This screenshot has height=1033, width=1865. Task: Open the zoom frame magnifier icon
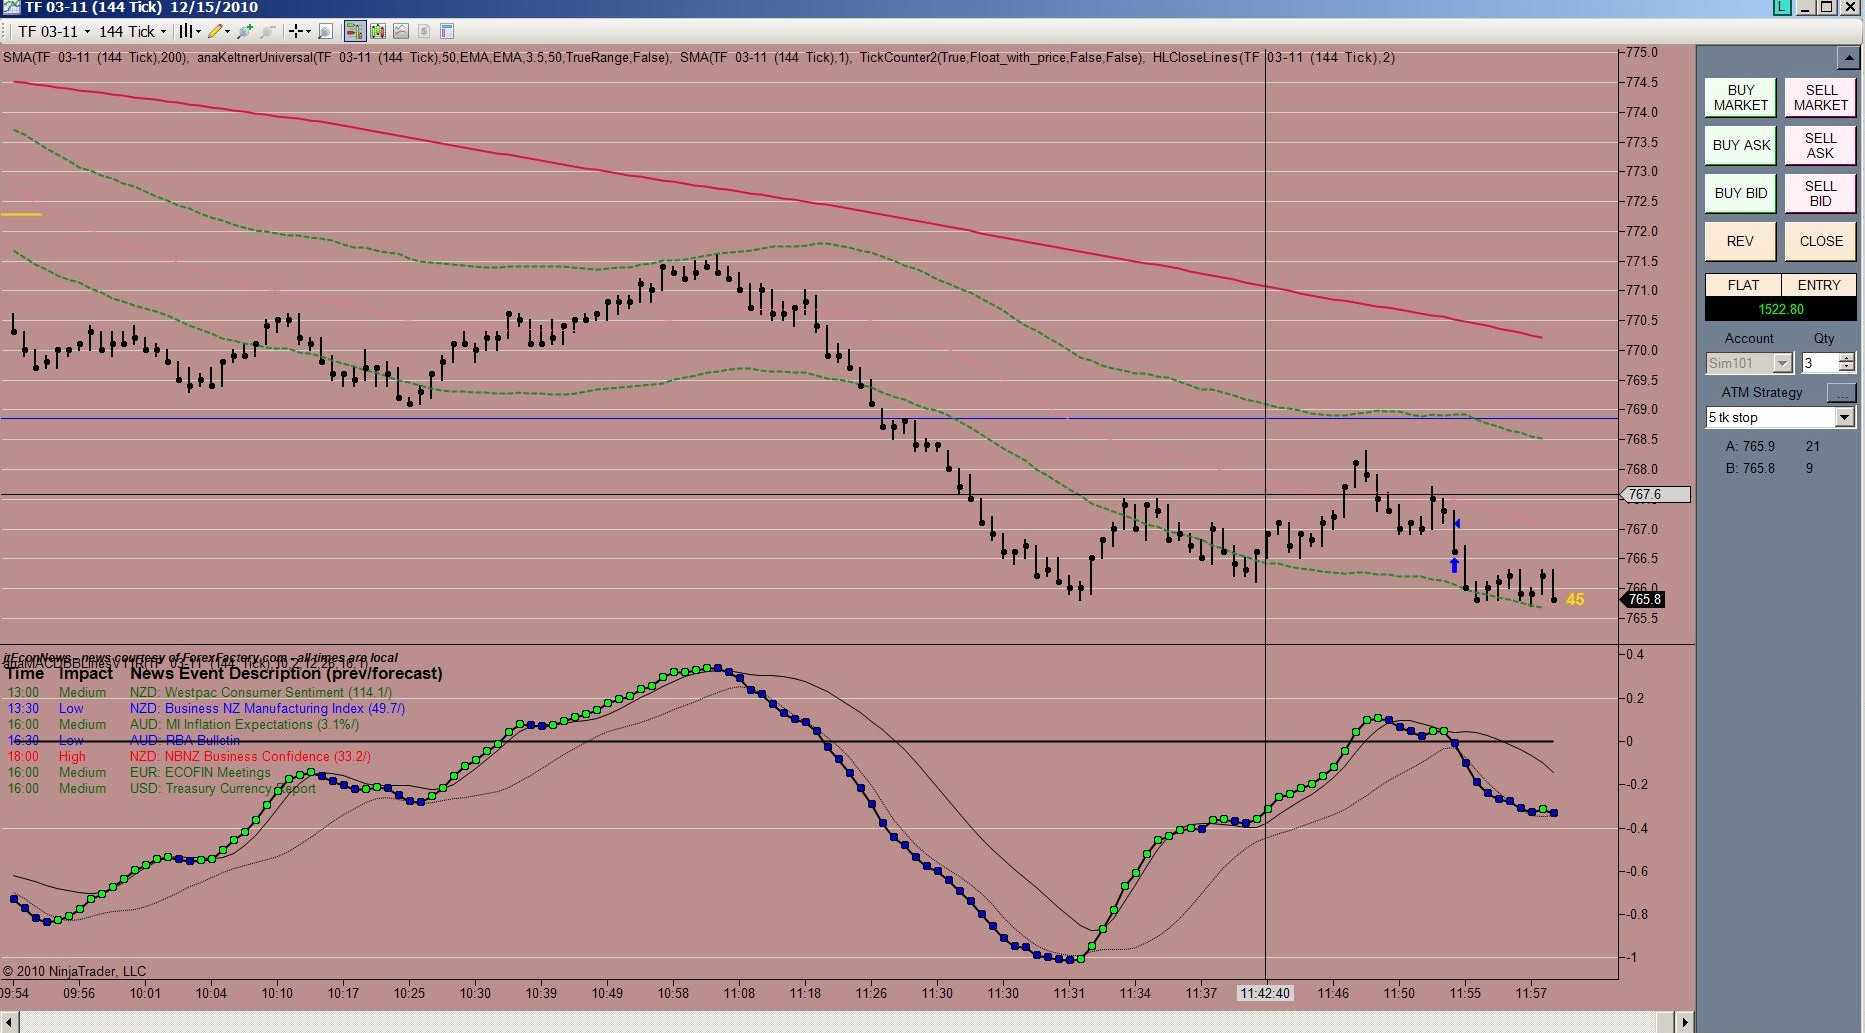(x=325, y=31)
